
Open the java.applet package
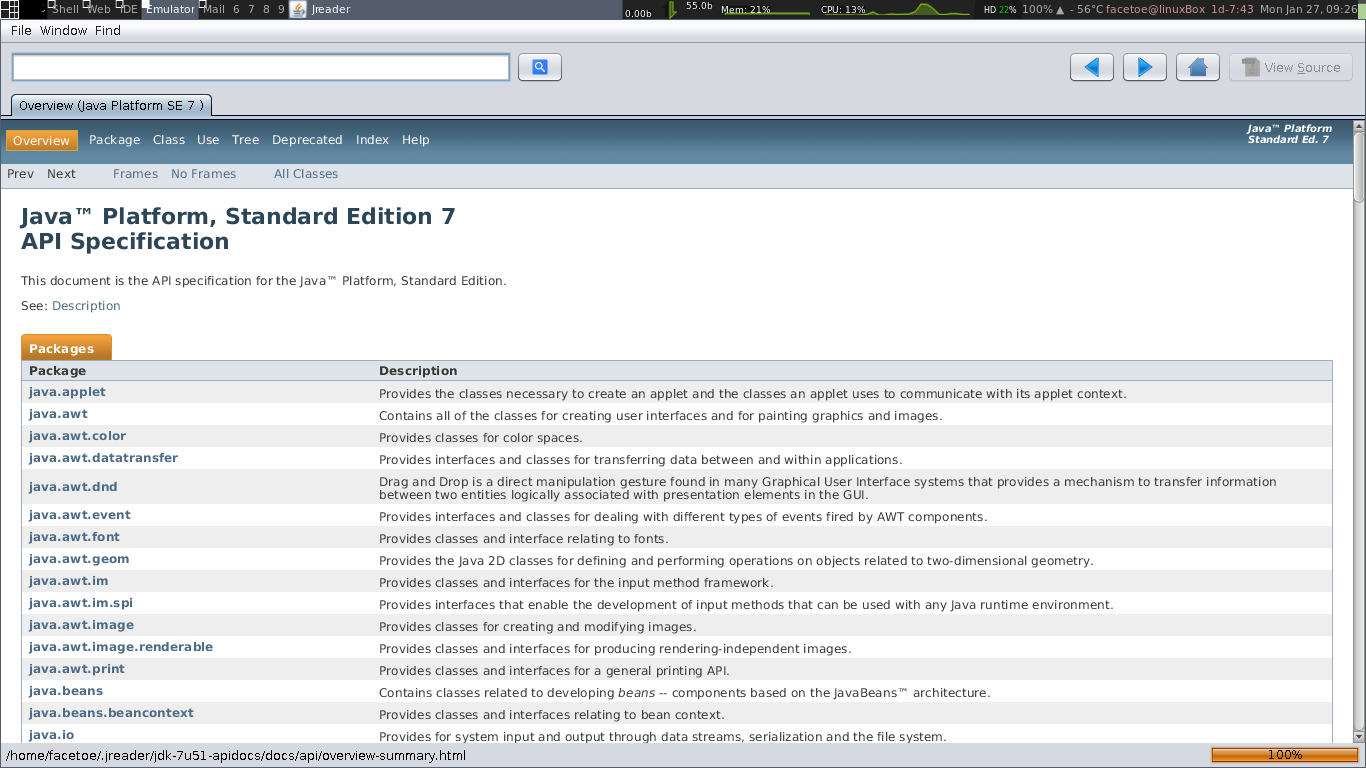coord(67,392)
